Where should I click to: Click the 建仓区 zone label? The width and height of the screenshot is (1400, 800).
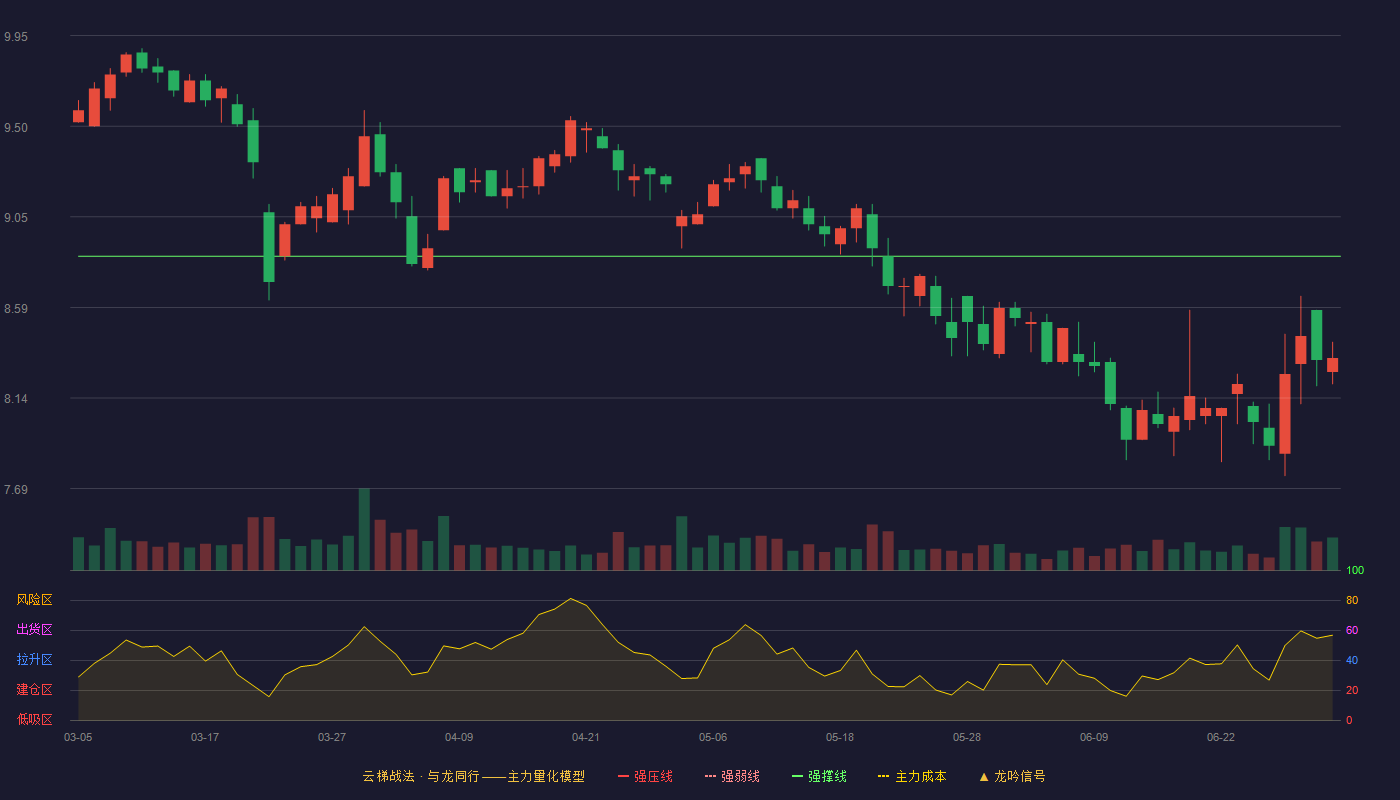(x=35, y=690)
